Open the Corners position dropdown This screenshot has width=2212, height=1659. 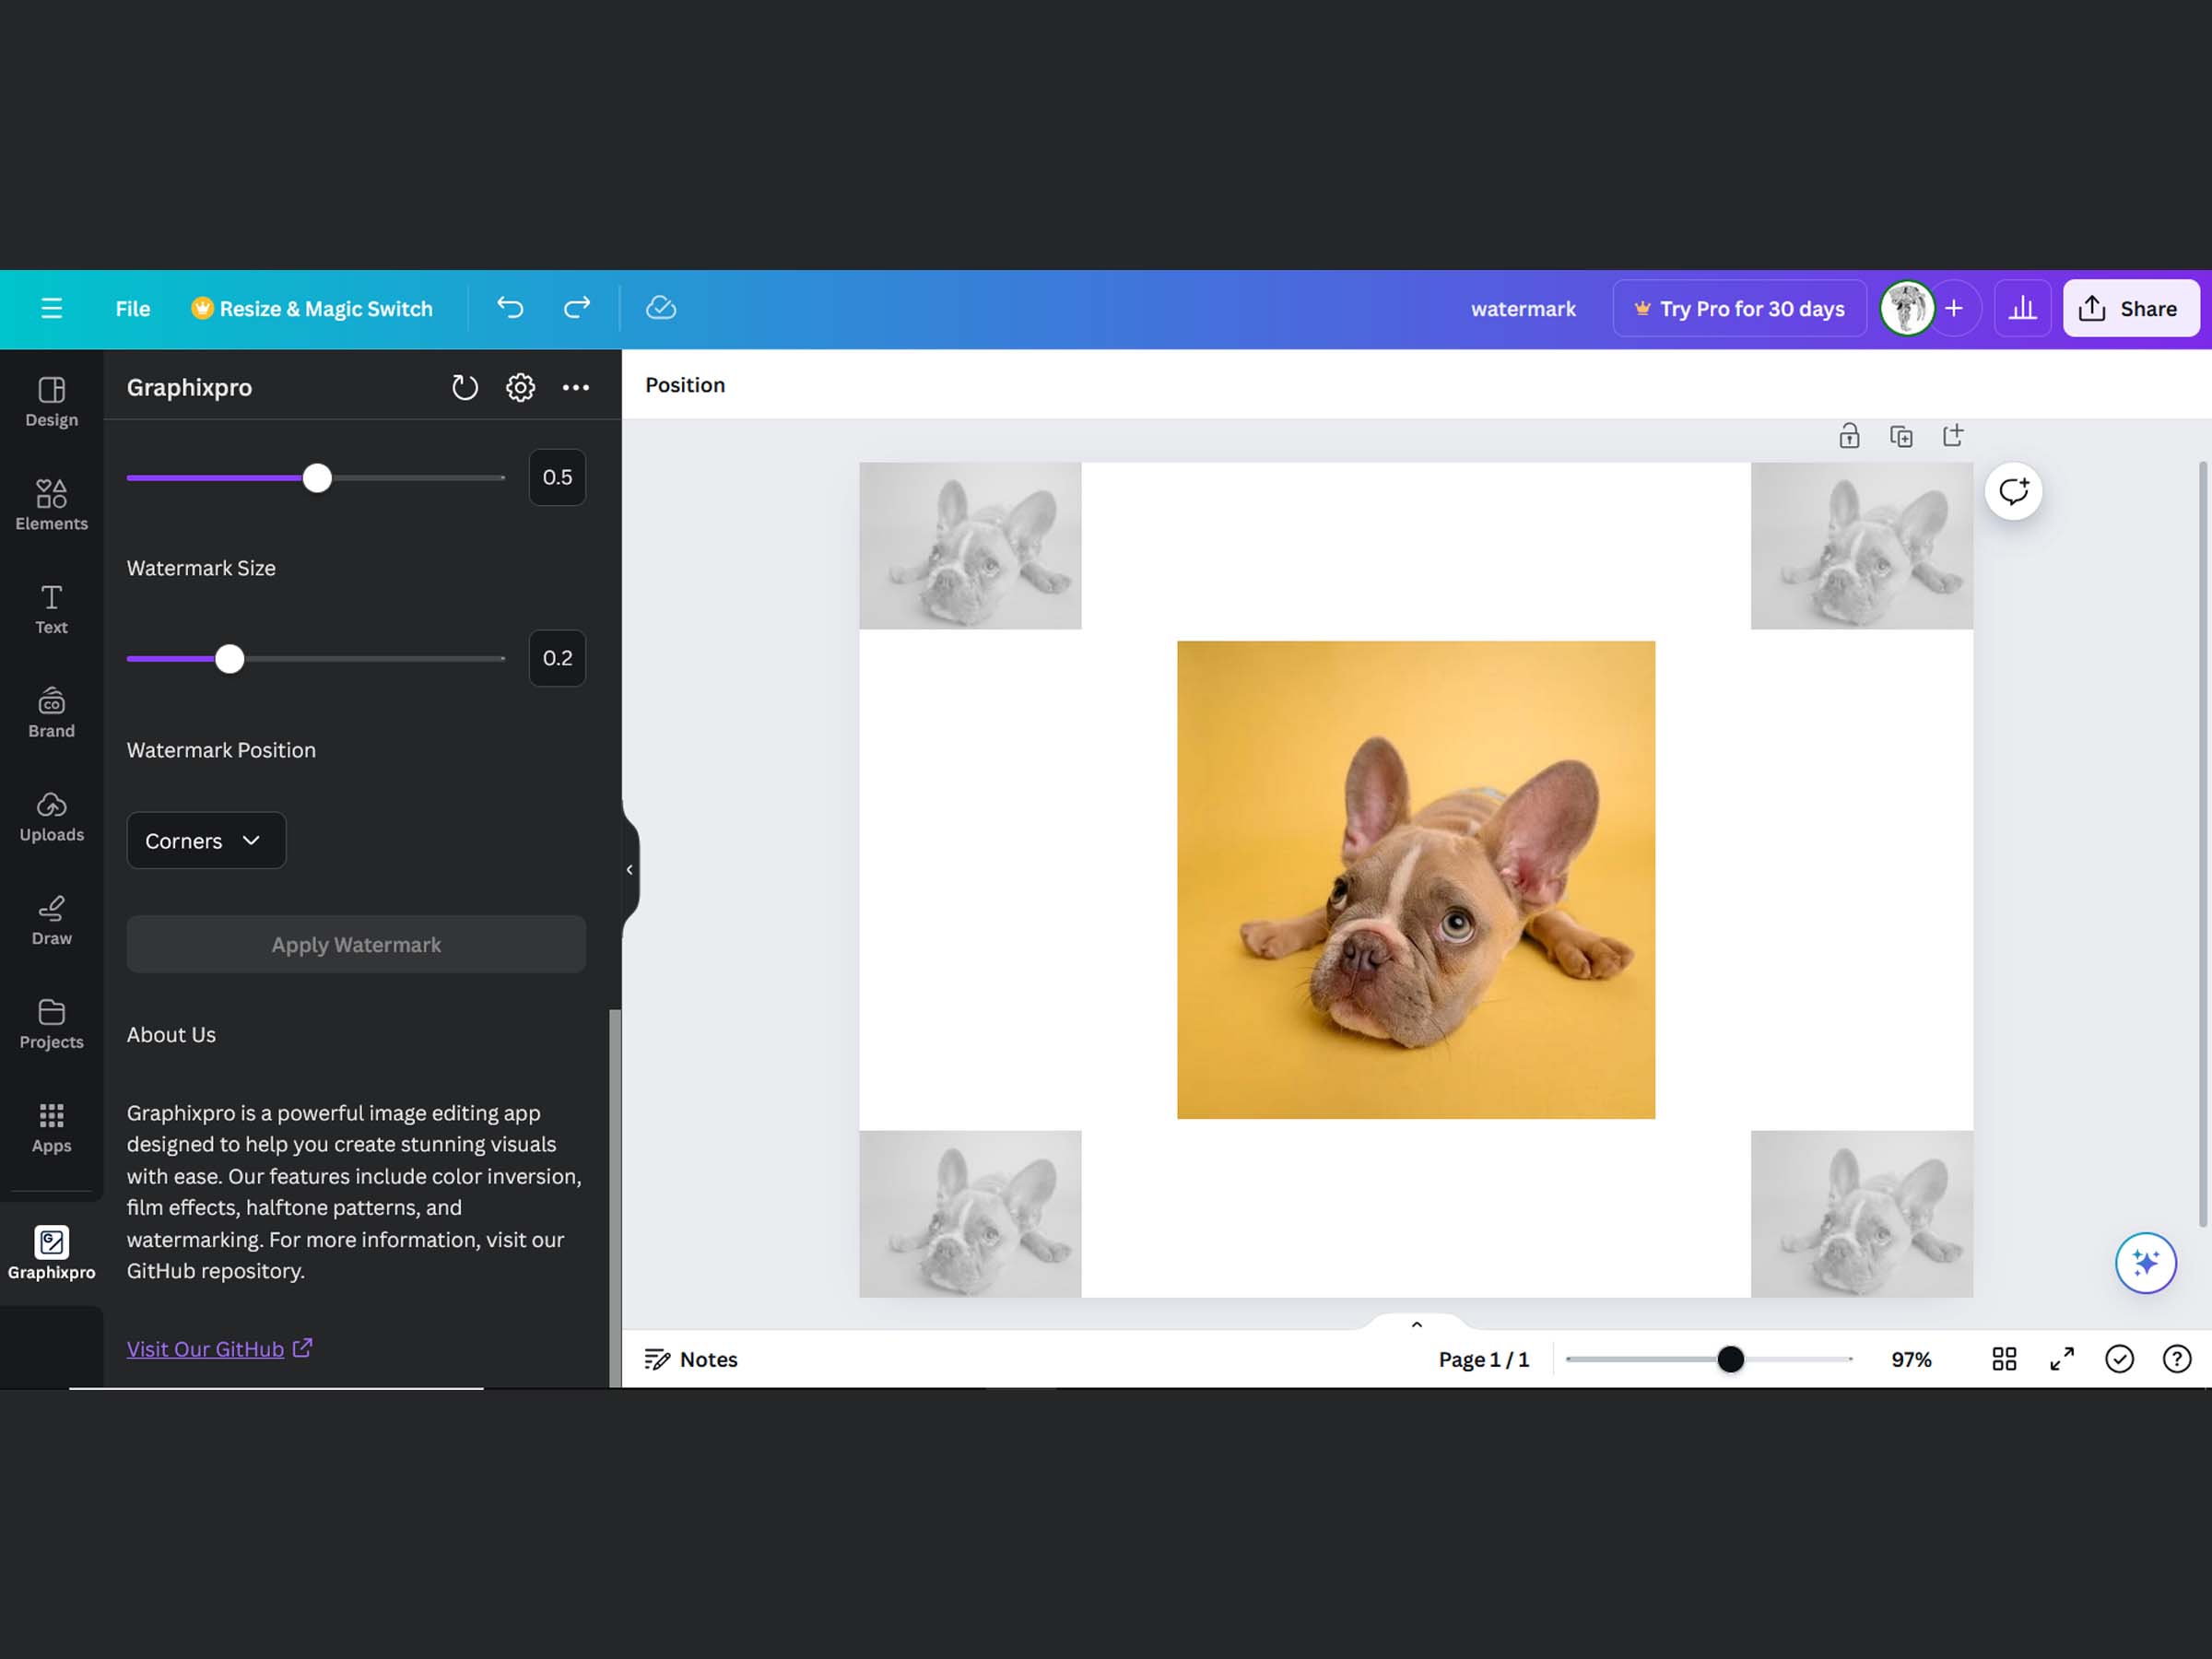click(206, 840)
